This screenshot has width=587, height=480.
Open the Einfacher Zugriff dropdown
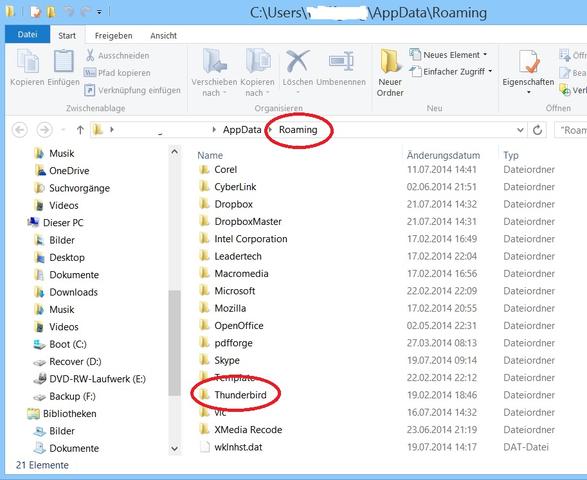(451, 71)
